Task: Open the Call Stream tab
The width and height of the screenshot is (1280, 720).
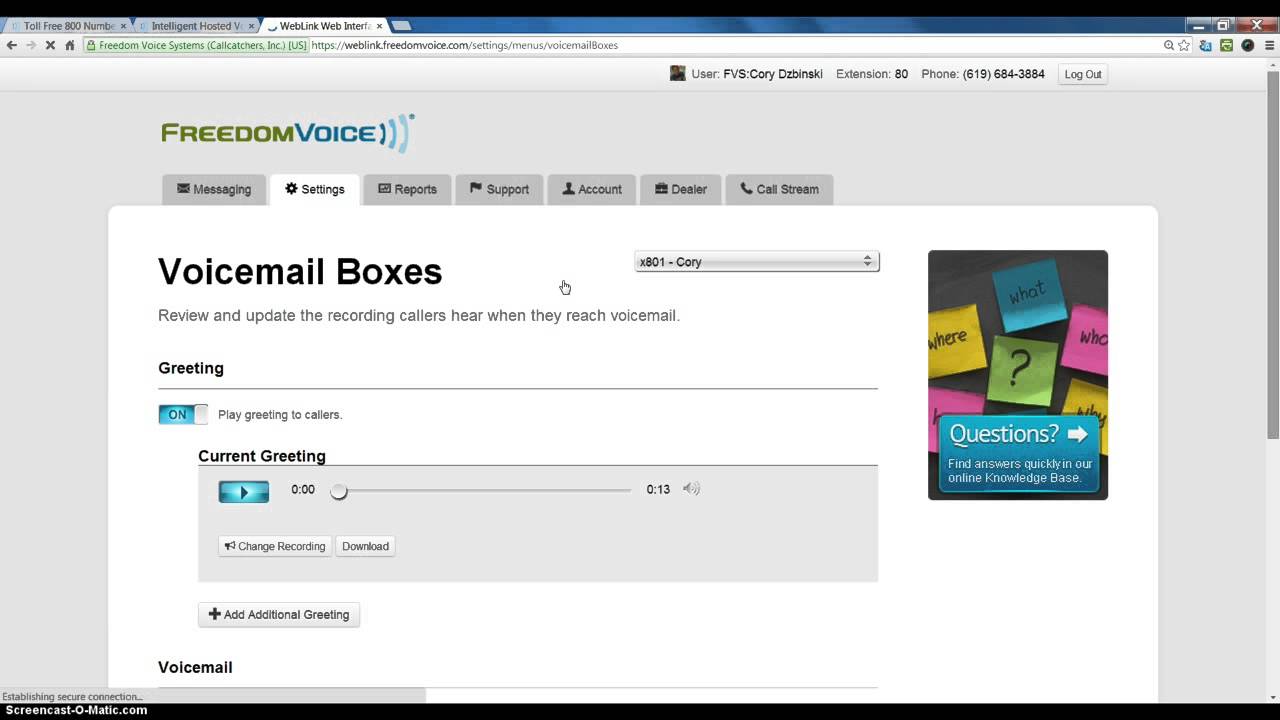Action: 779,189
